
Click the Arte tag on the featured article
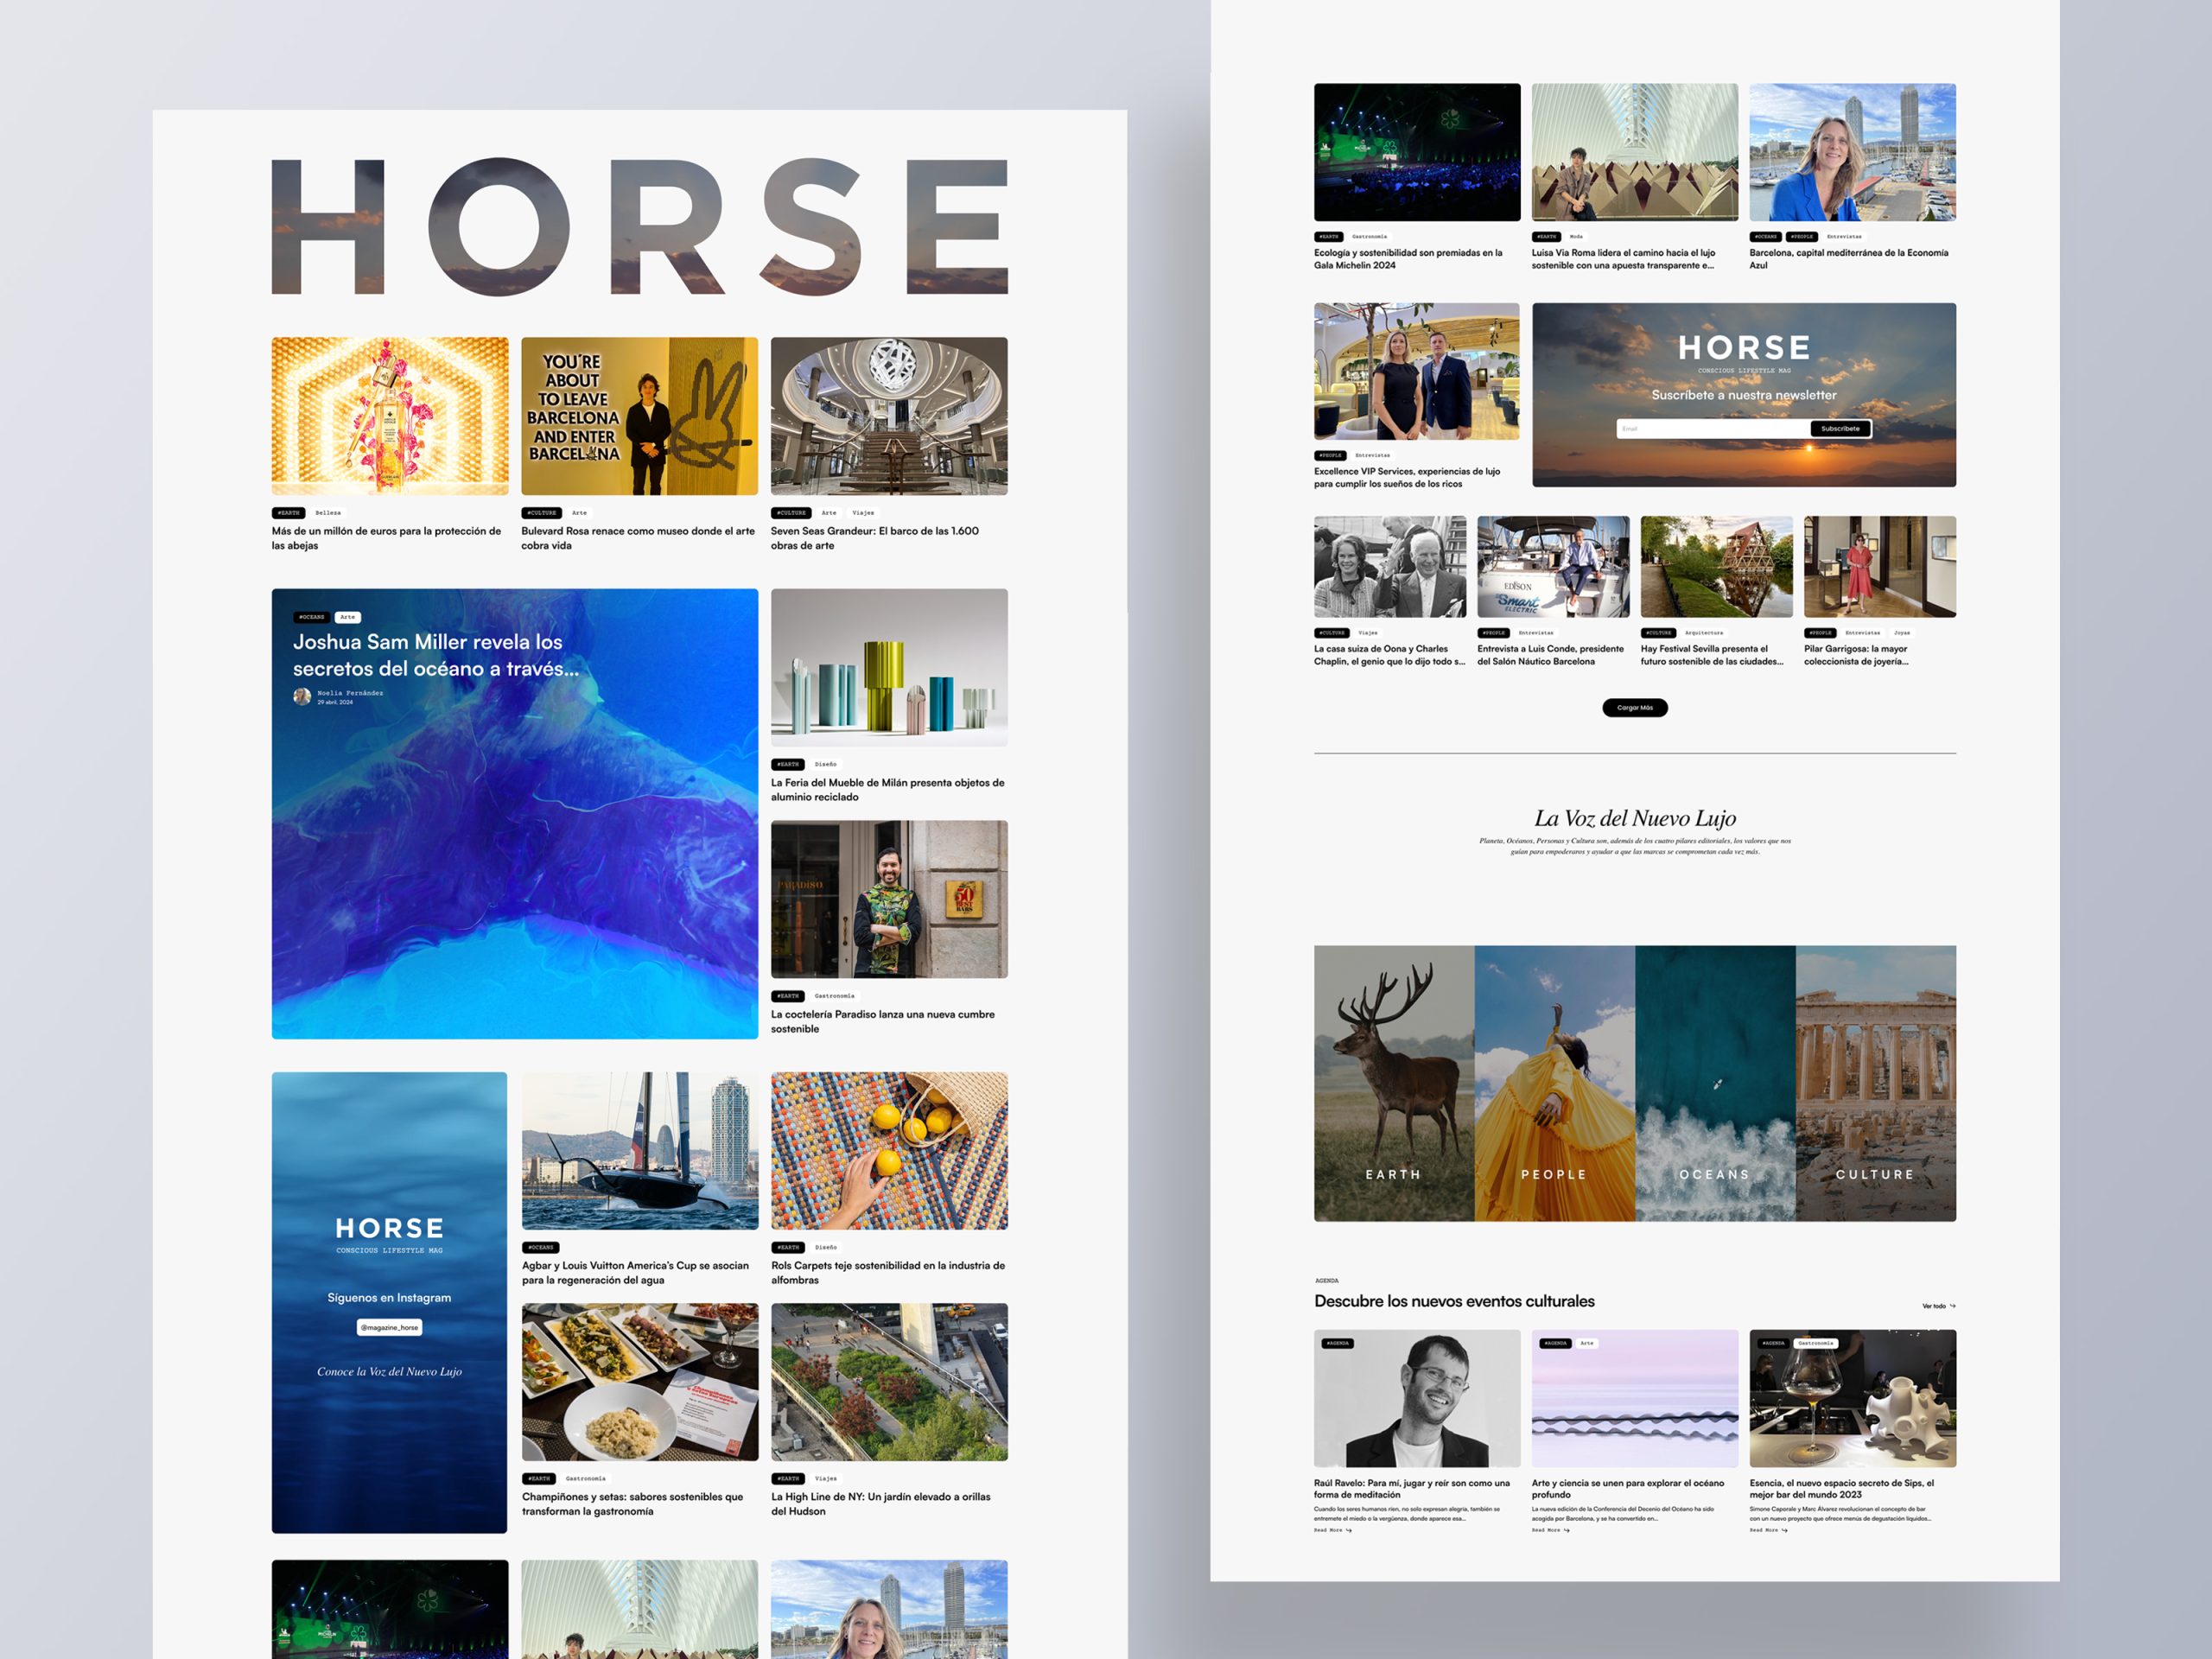point(347,617)
